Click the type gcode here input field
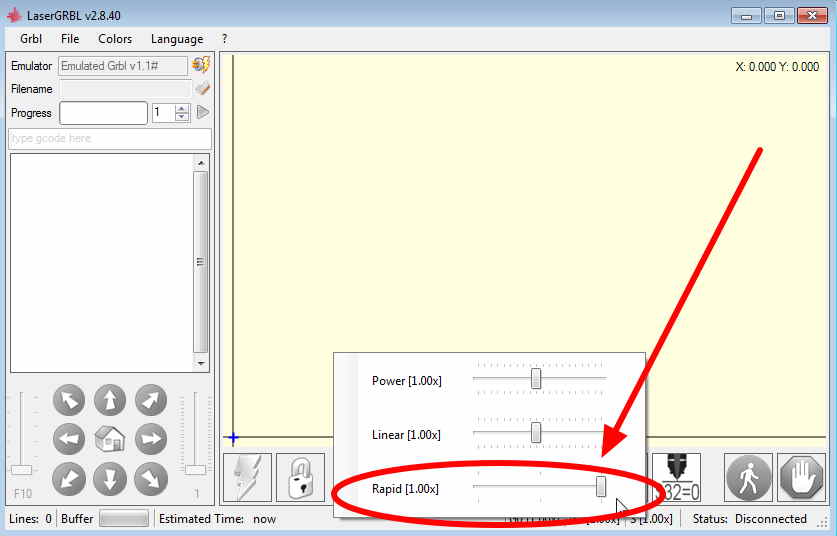The height and width of the screenshot is (536, 837). pos(110,138)
